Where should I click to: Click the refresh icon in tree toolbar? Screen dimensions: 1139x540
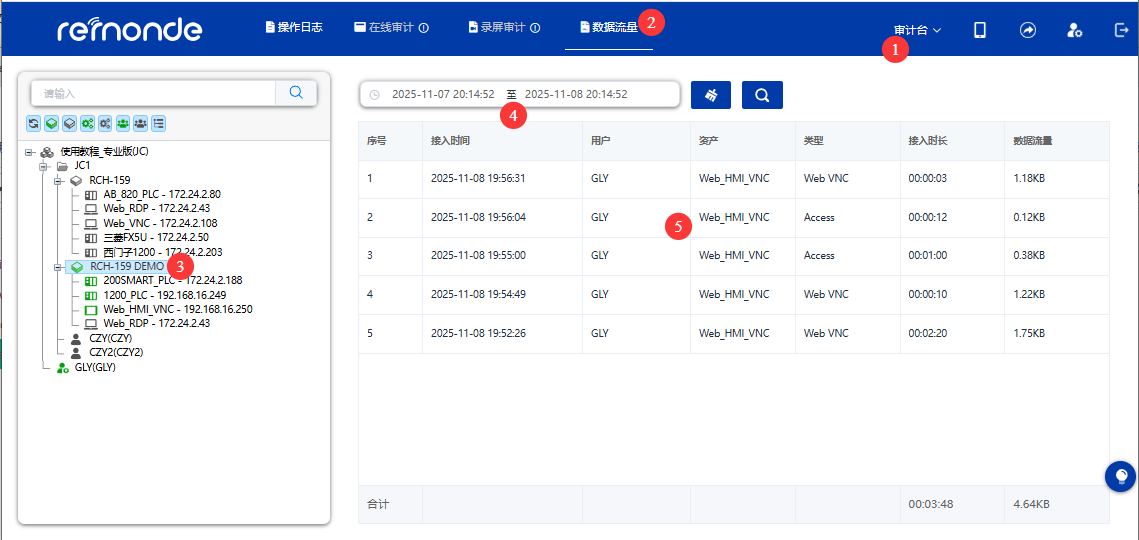pyautogui.click(x=33, y=123)
